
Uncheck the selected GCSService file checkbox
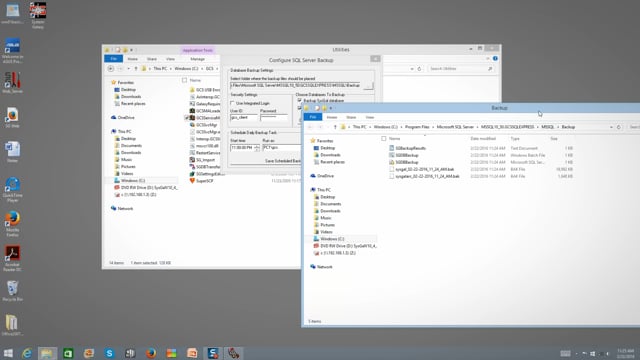(187, 118)
